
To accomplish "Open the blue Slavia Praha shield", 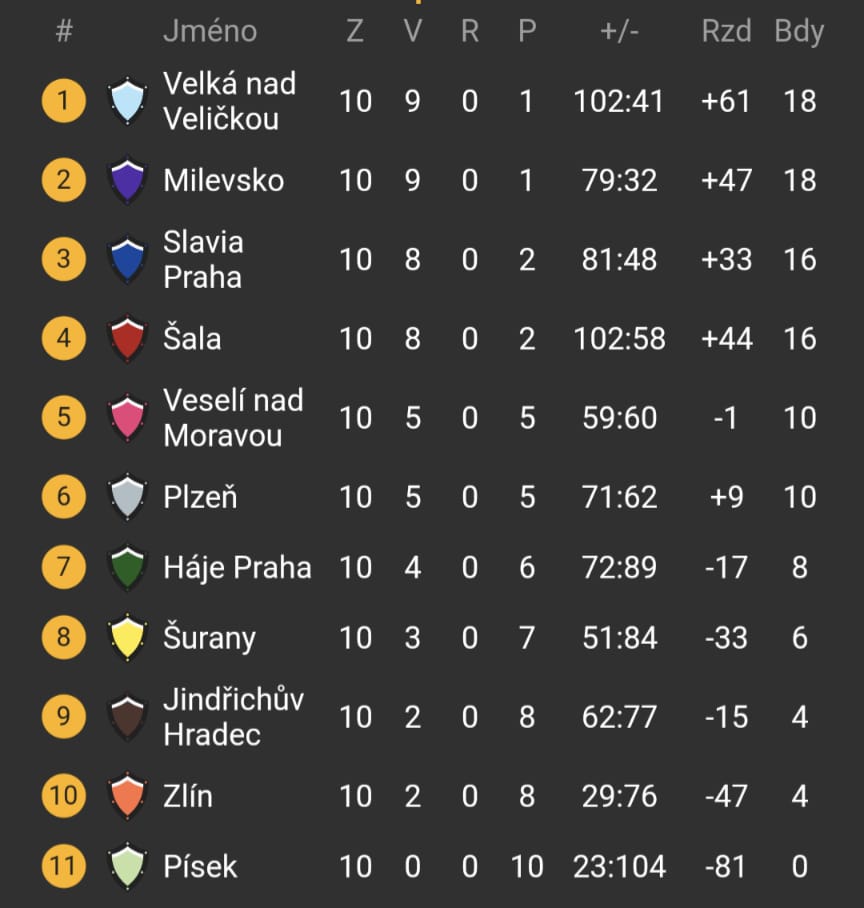I will 127,259.
